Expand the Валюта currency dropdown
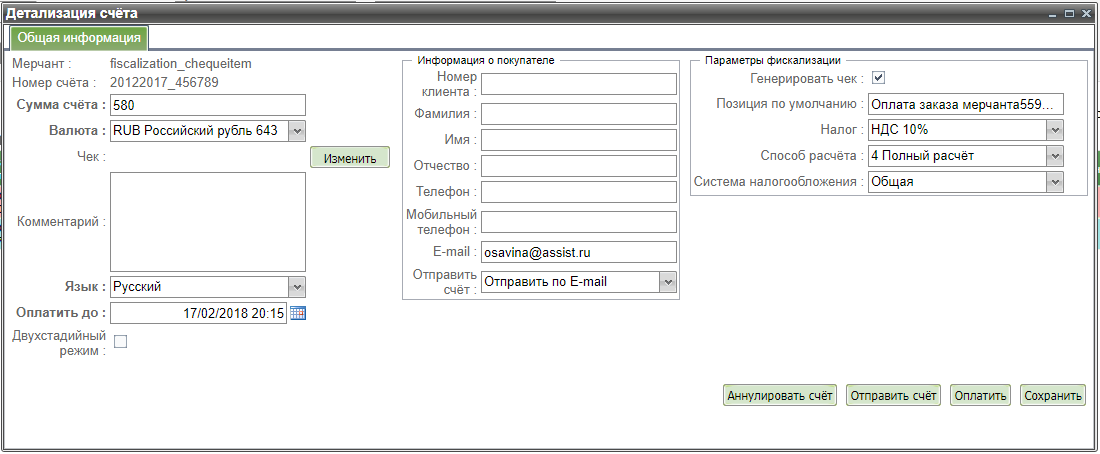This screenshot has height=454, width=1100. click(296, 130)
